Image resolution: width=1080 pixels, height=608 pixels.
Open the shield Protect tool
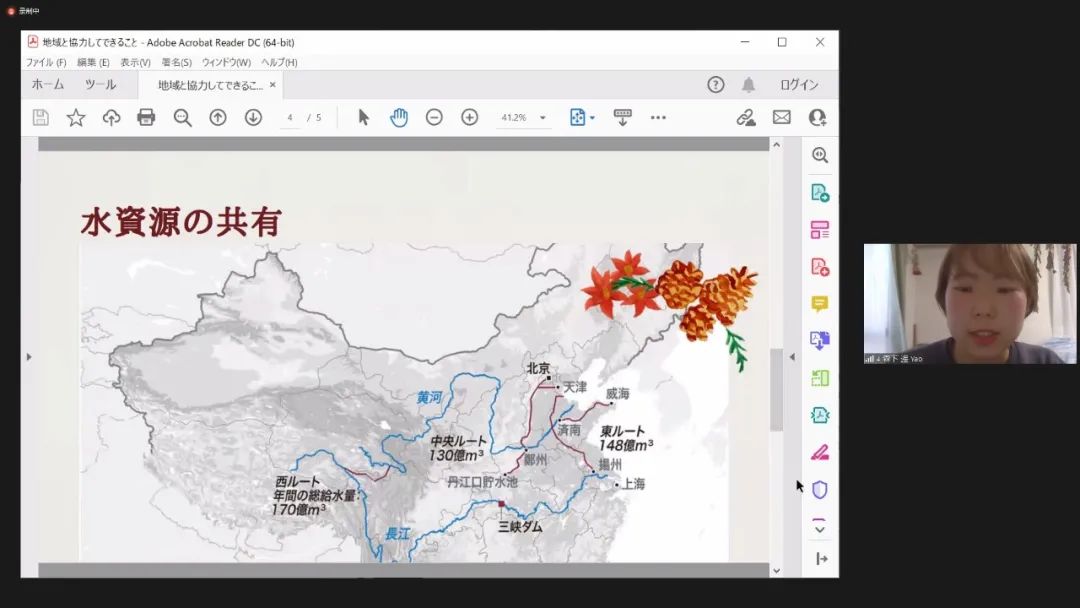pyautogui.click(x=819, y=489)
